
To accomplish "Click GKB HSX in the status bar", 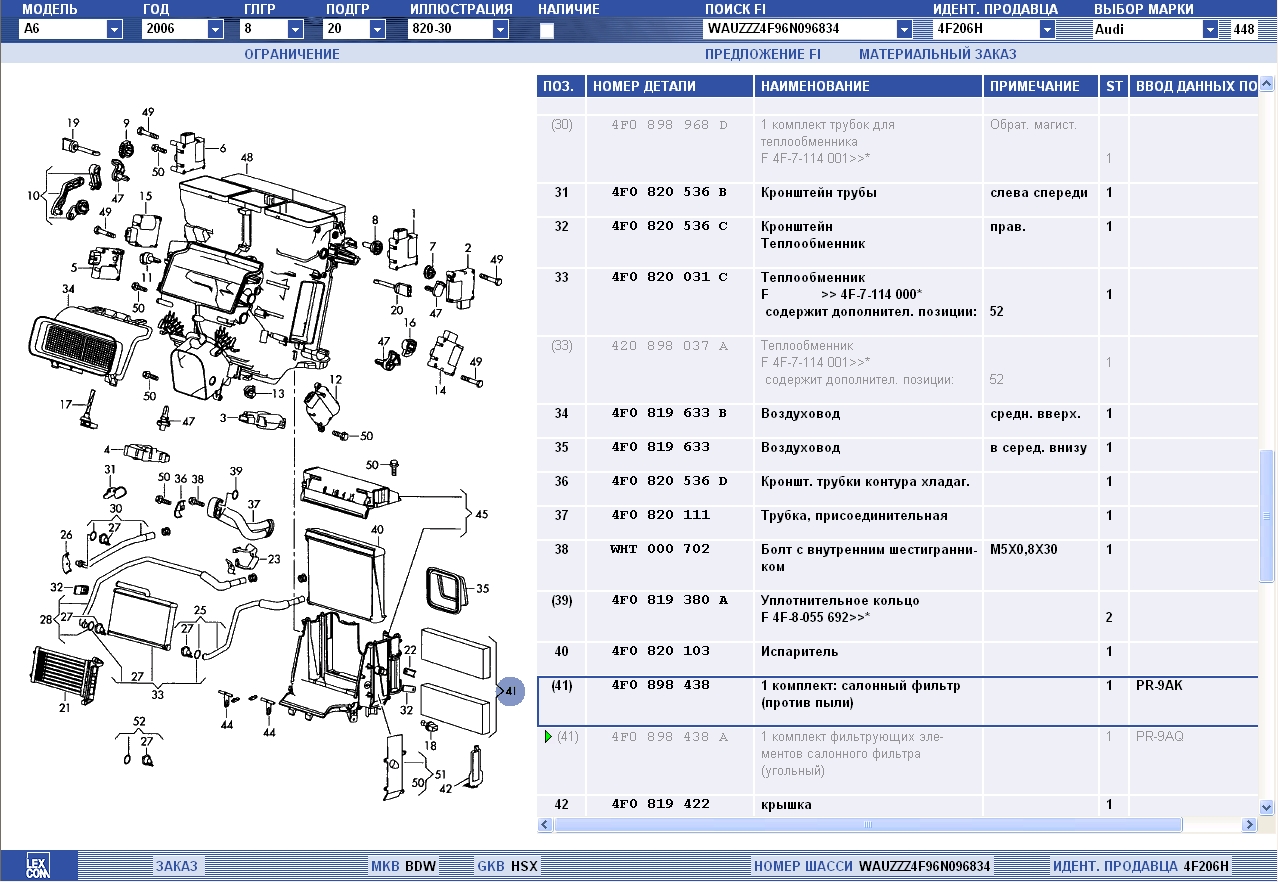I will [x=508, y=866].
